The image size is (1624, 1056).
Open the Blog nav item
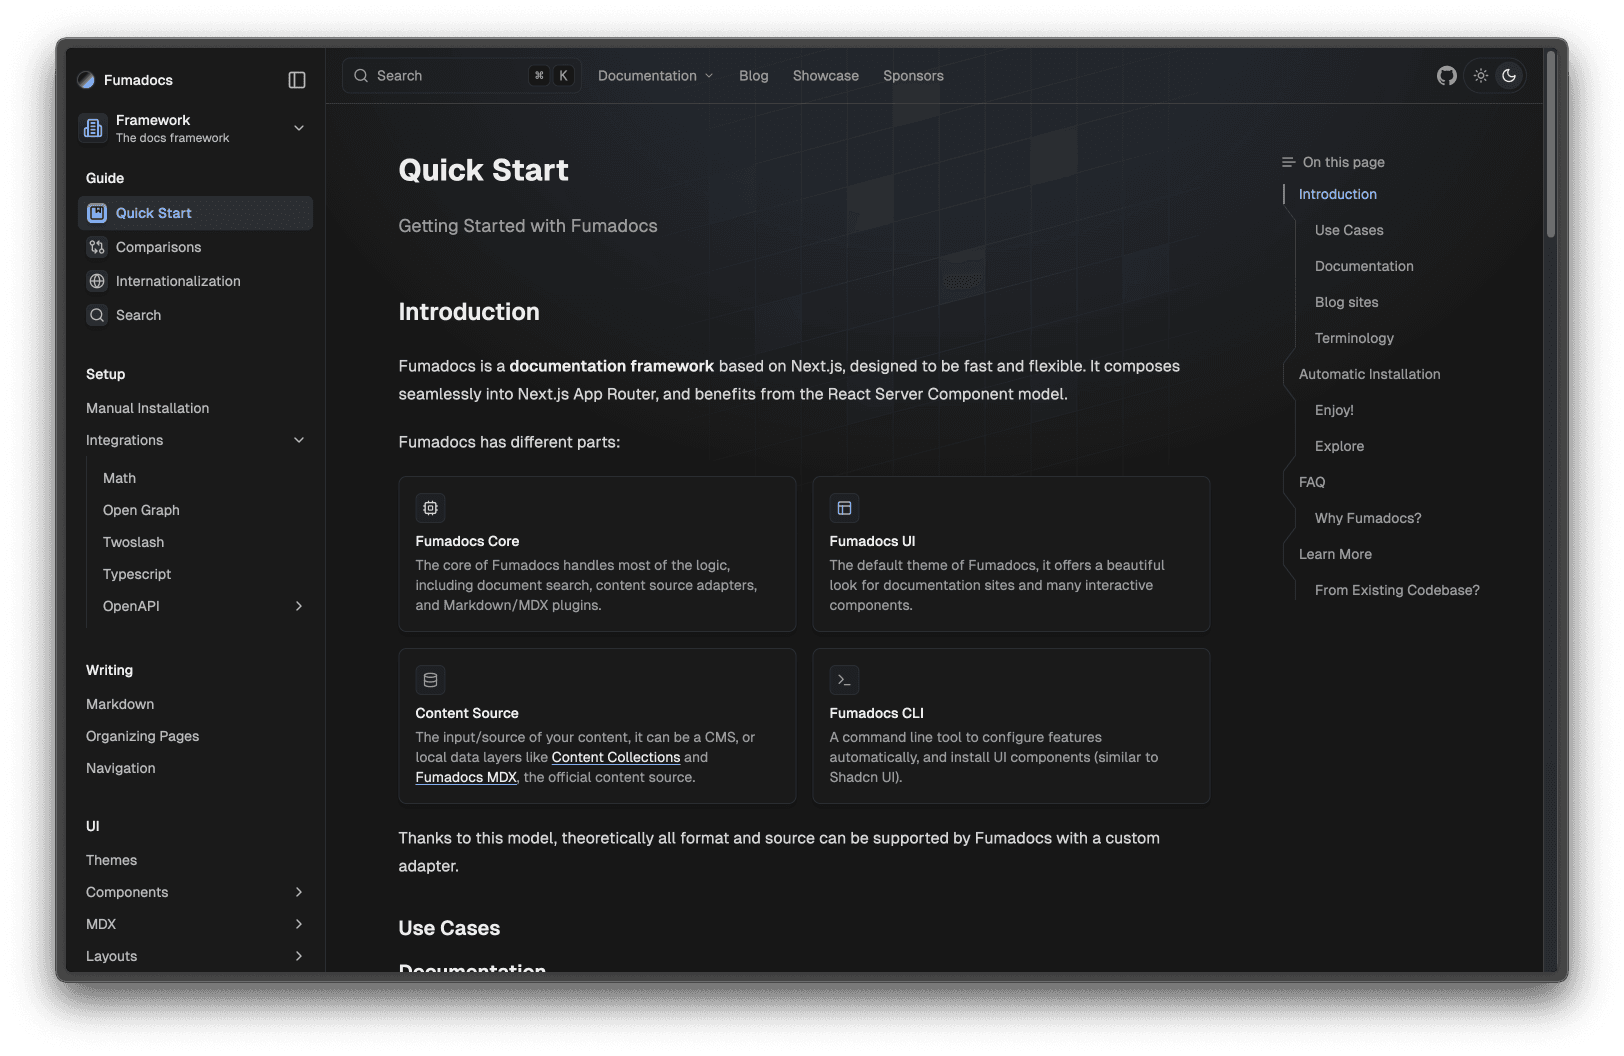tap(753, 76)
